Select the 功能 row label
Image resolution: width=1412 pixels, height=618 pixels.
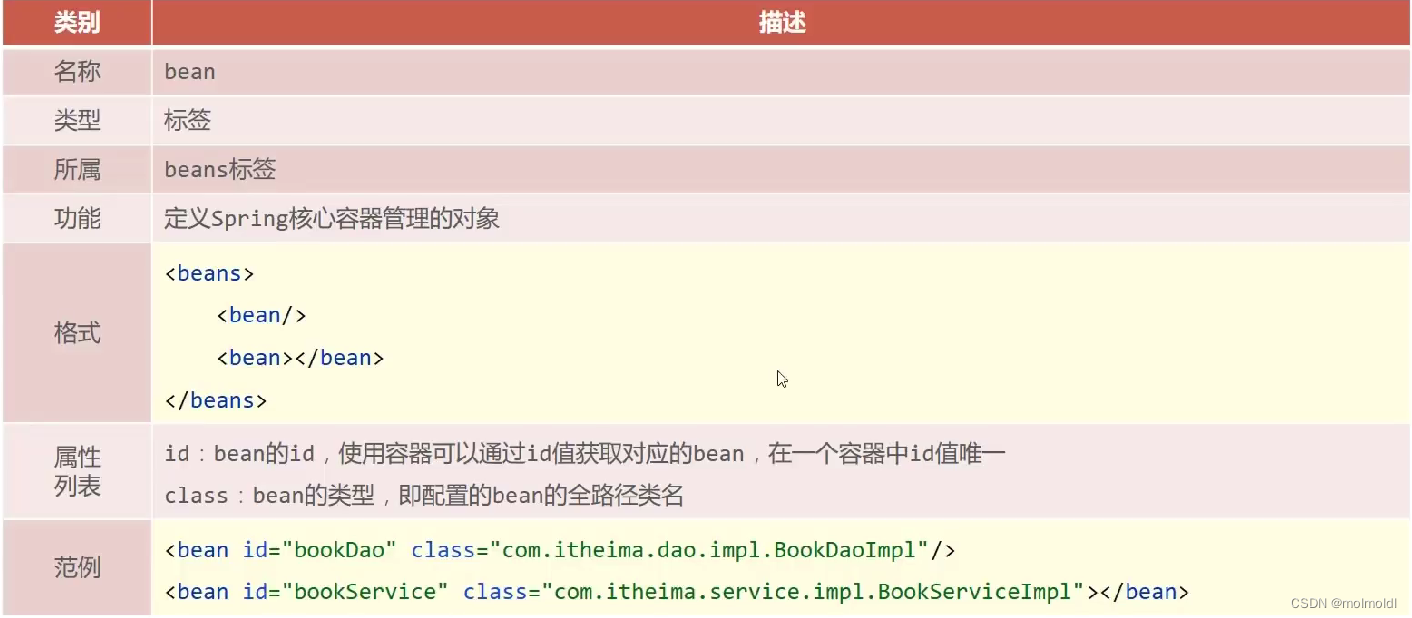pos(76,218)
